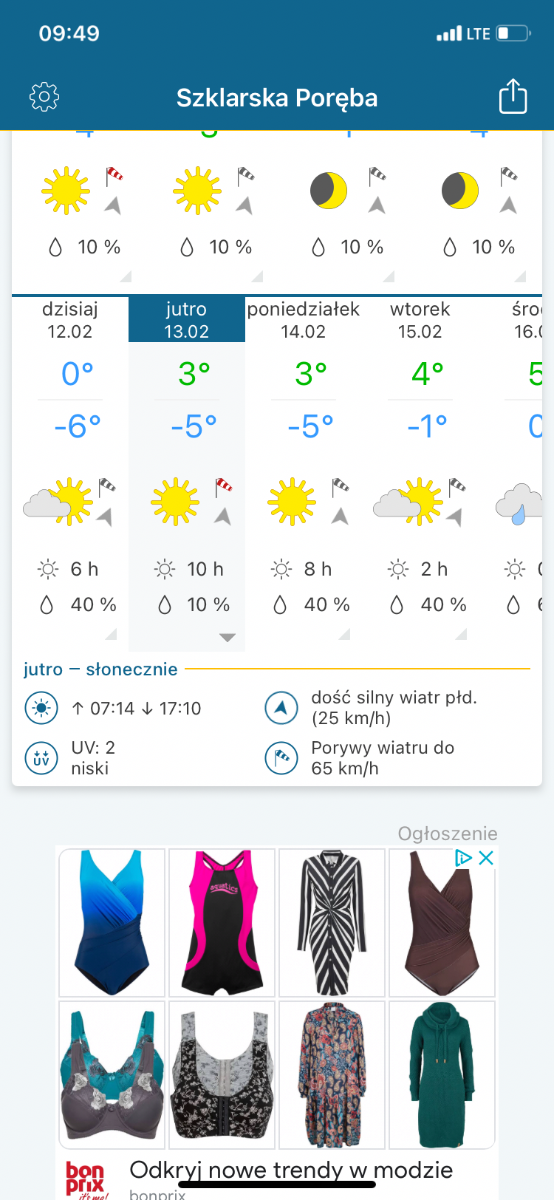Viewport: 554px width, 1200px height.
Task: Expand details for dzisiaj column corner triangle
Action: click(x=111, y=634)
